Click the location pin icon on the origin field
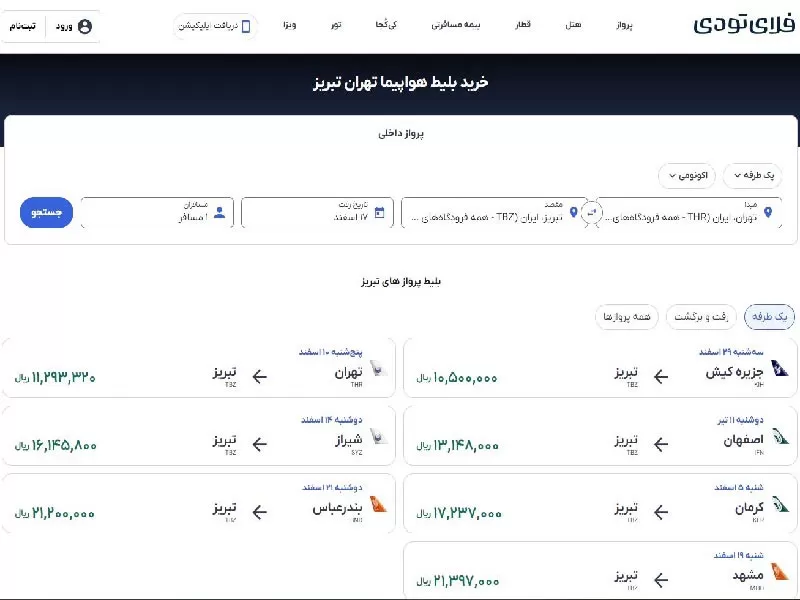This screenshot has width=800, height=600. [767, 214]
